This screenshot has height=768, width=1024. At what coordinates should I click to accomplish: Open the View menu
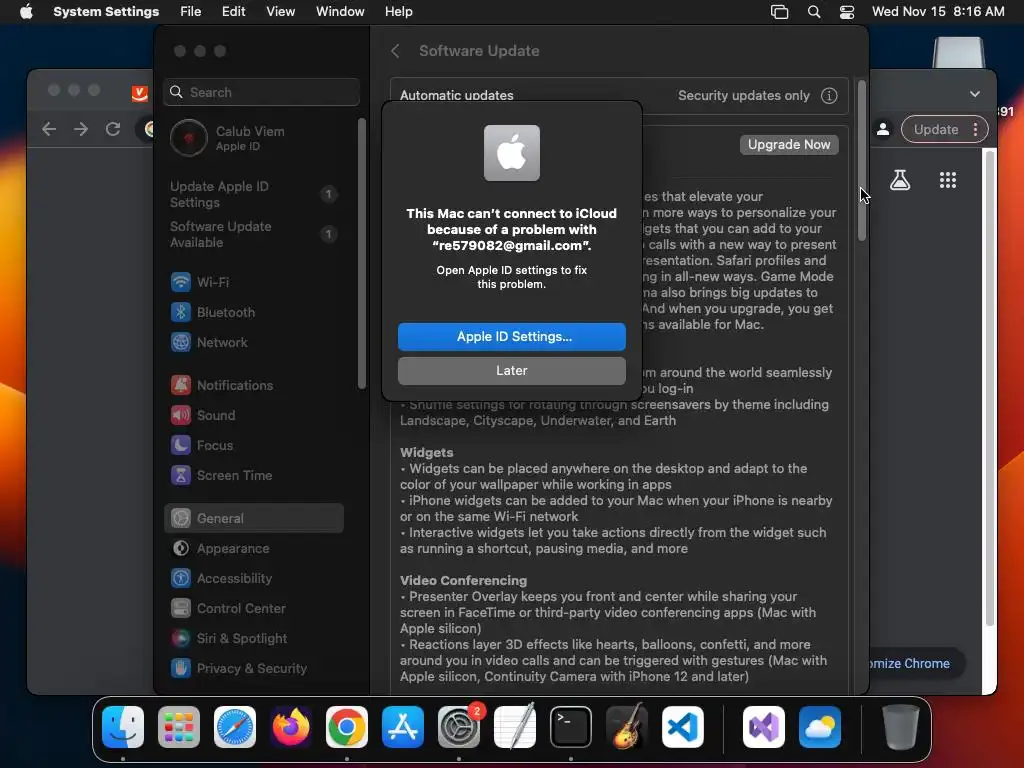coord(280,12)
